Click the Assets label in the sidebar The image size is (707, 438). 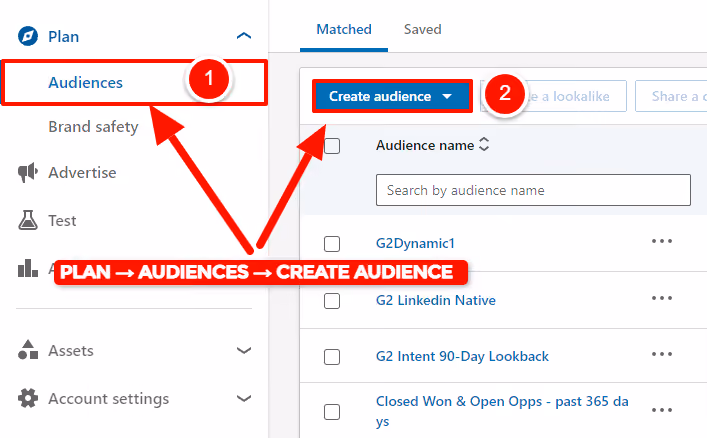pyautogui.click(x=71, y=350)
